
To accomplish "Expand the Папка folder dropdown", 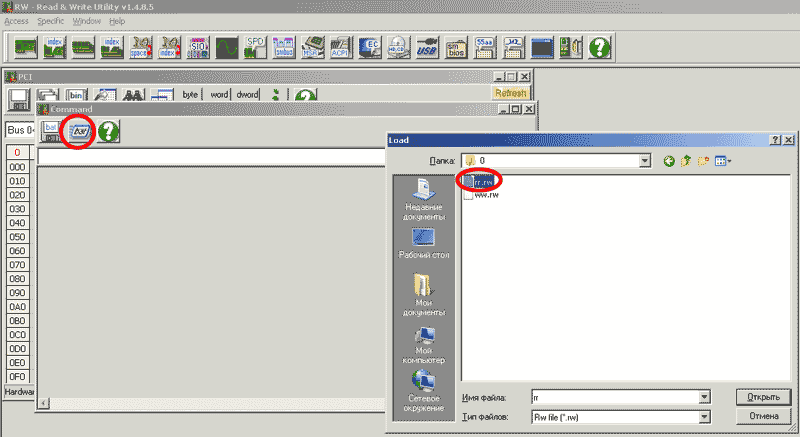I will [x=645, y=160].
